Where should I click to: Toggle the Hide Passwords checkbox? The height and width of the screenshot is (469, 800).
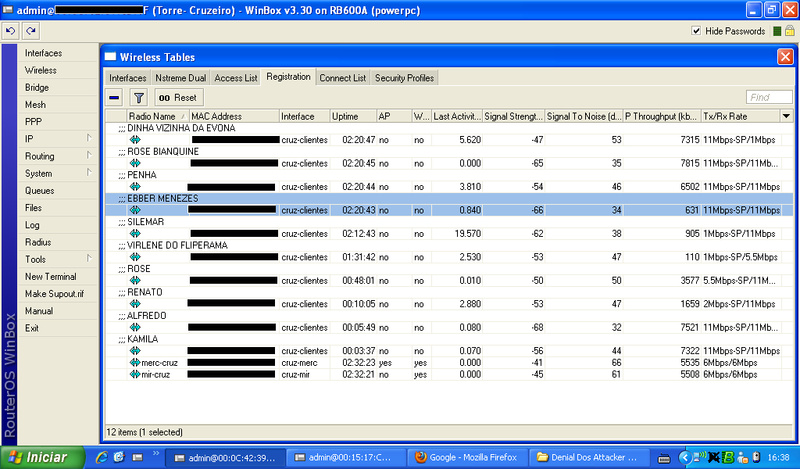click(x=696, y=31)
